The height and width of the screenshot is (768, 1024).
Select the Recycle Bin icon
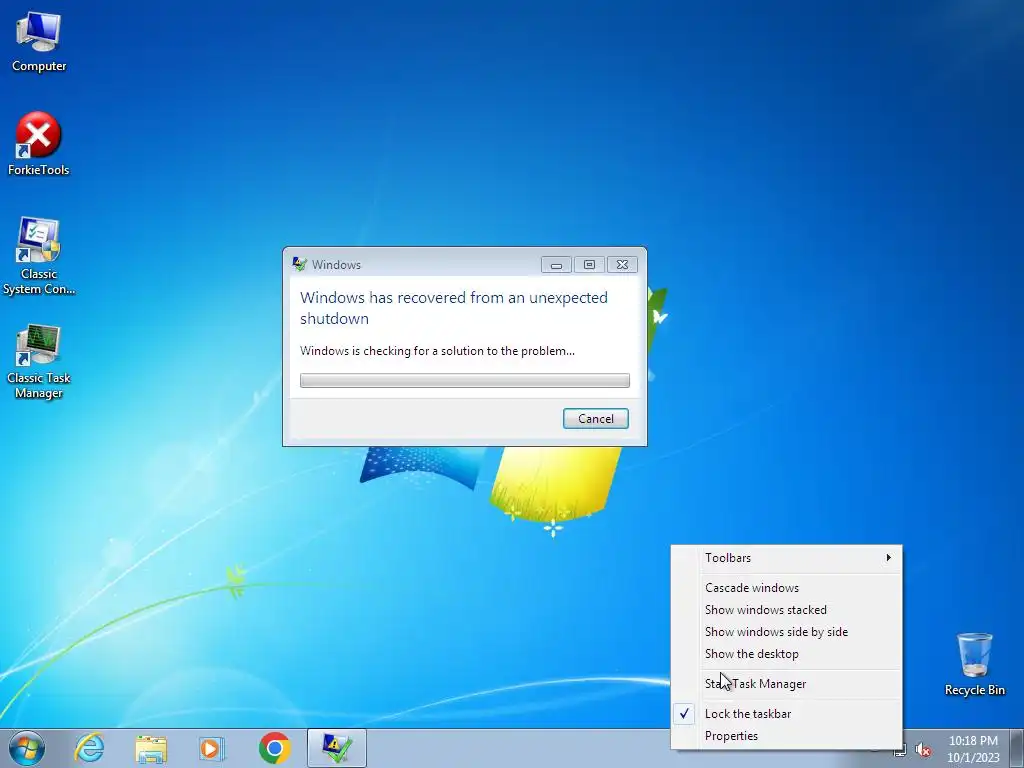[974, 664]
